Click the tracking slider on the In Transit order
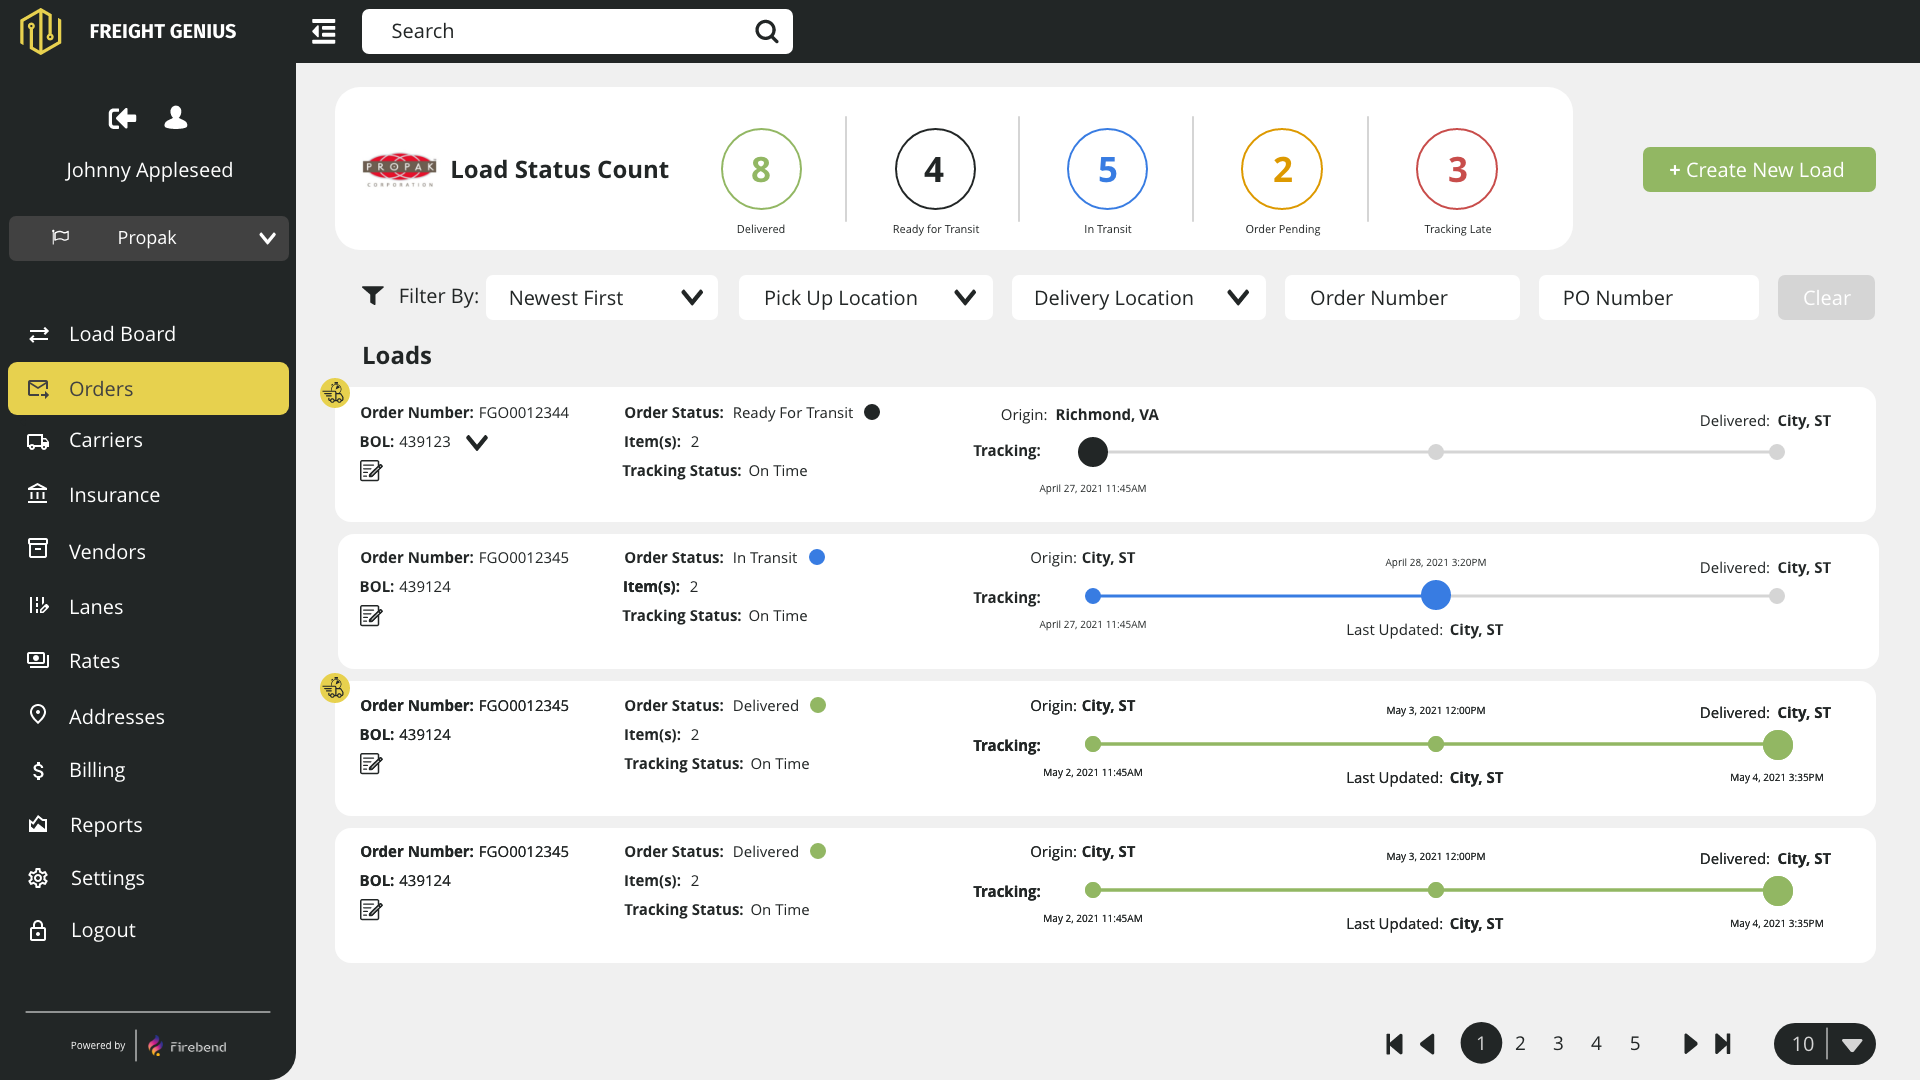 coord(1436,595)
